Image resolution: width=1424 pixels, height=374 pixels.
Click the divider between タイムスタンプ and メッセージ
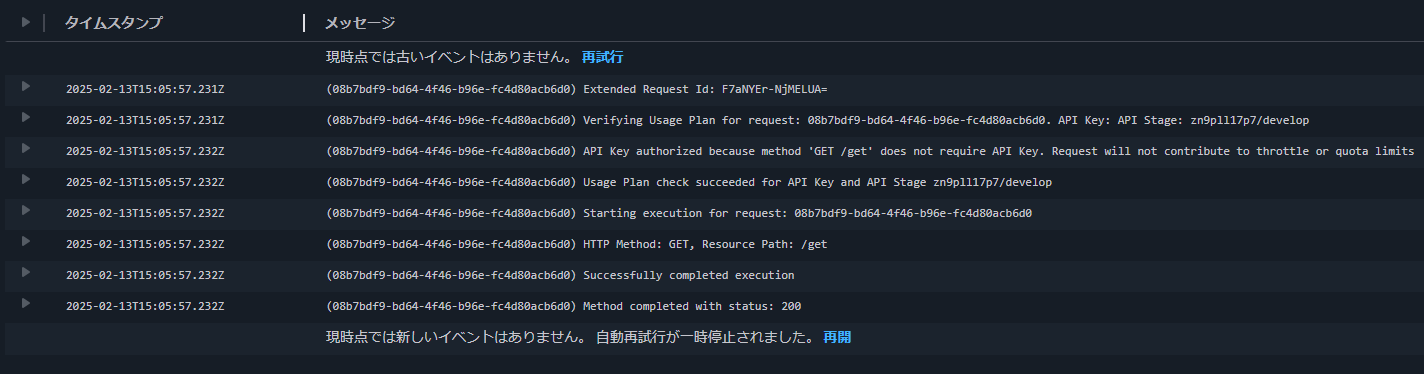[304, 22]
